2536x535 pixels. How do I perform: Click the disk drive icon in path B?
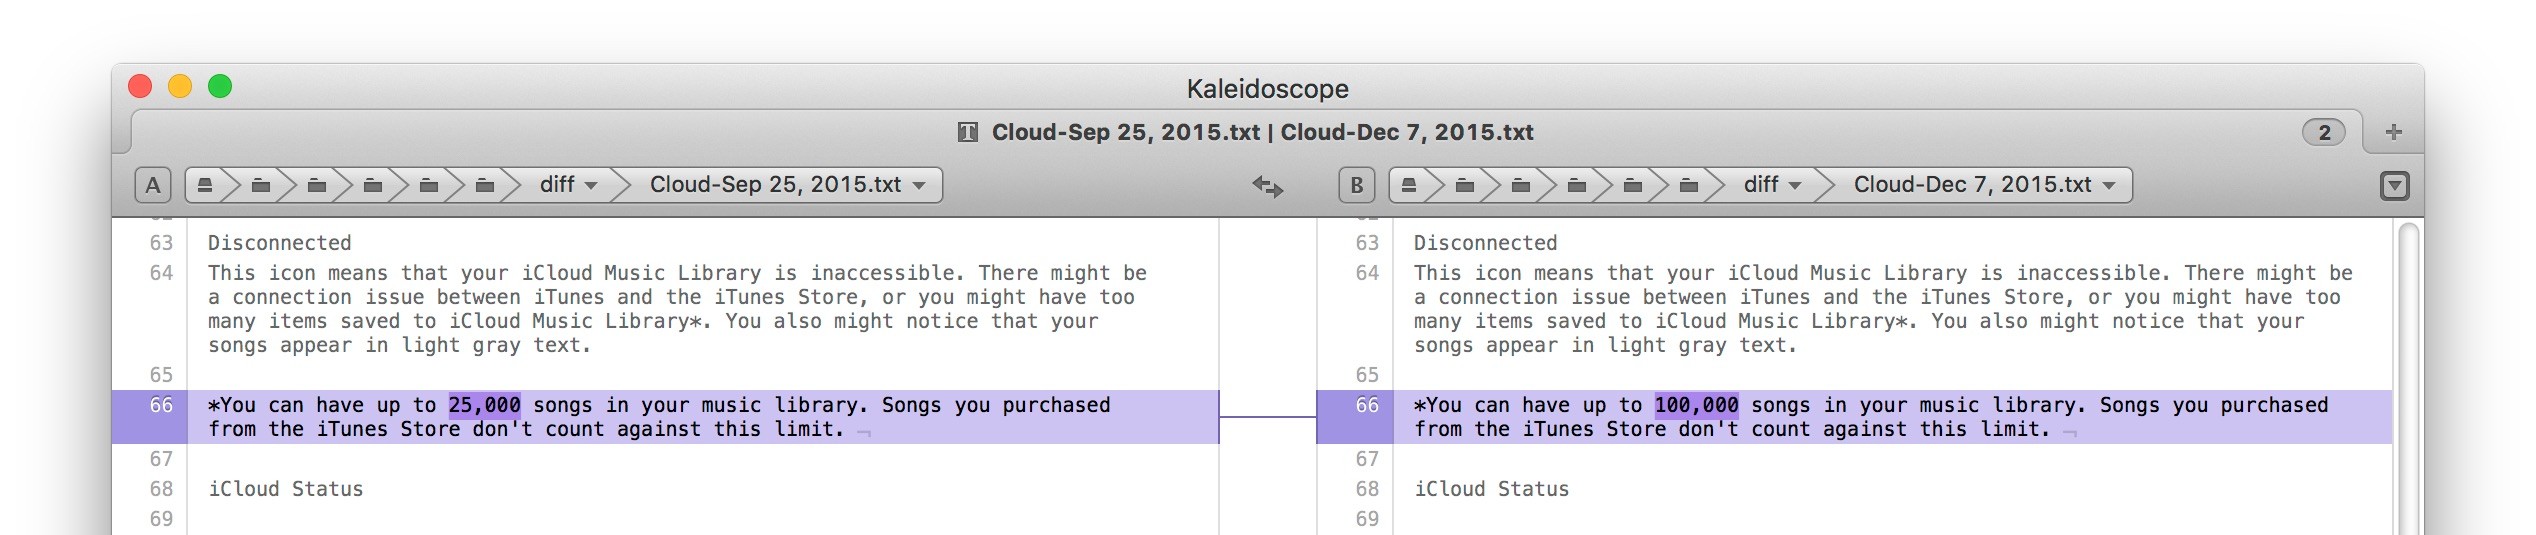click(1409, 185)
